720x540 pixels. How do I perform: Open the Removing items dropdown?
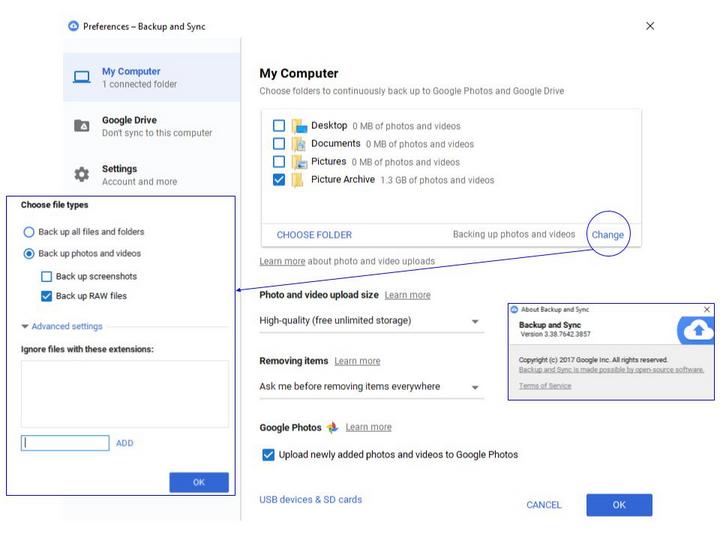click(x=371, y=387)
